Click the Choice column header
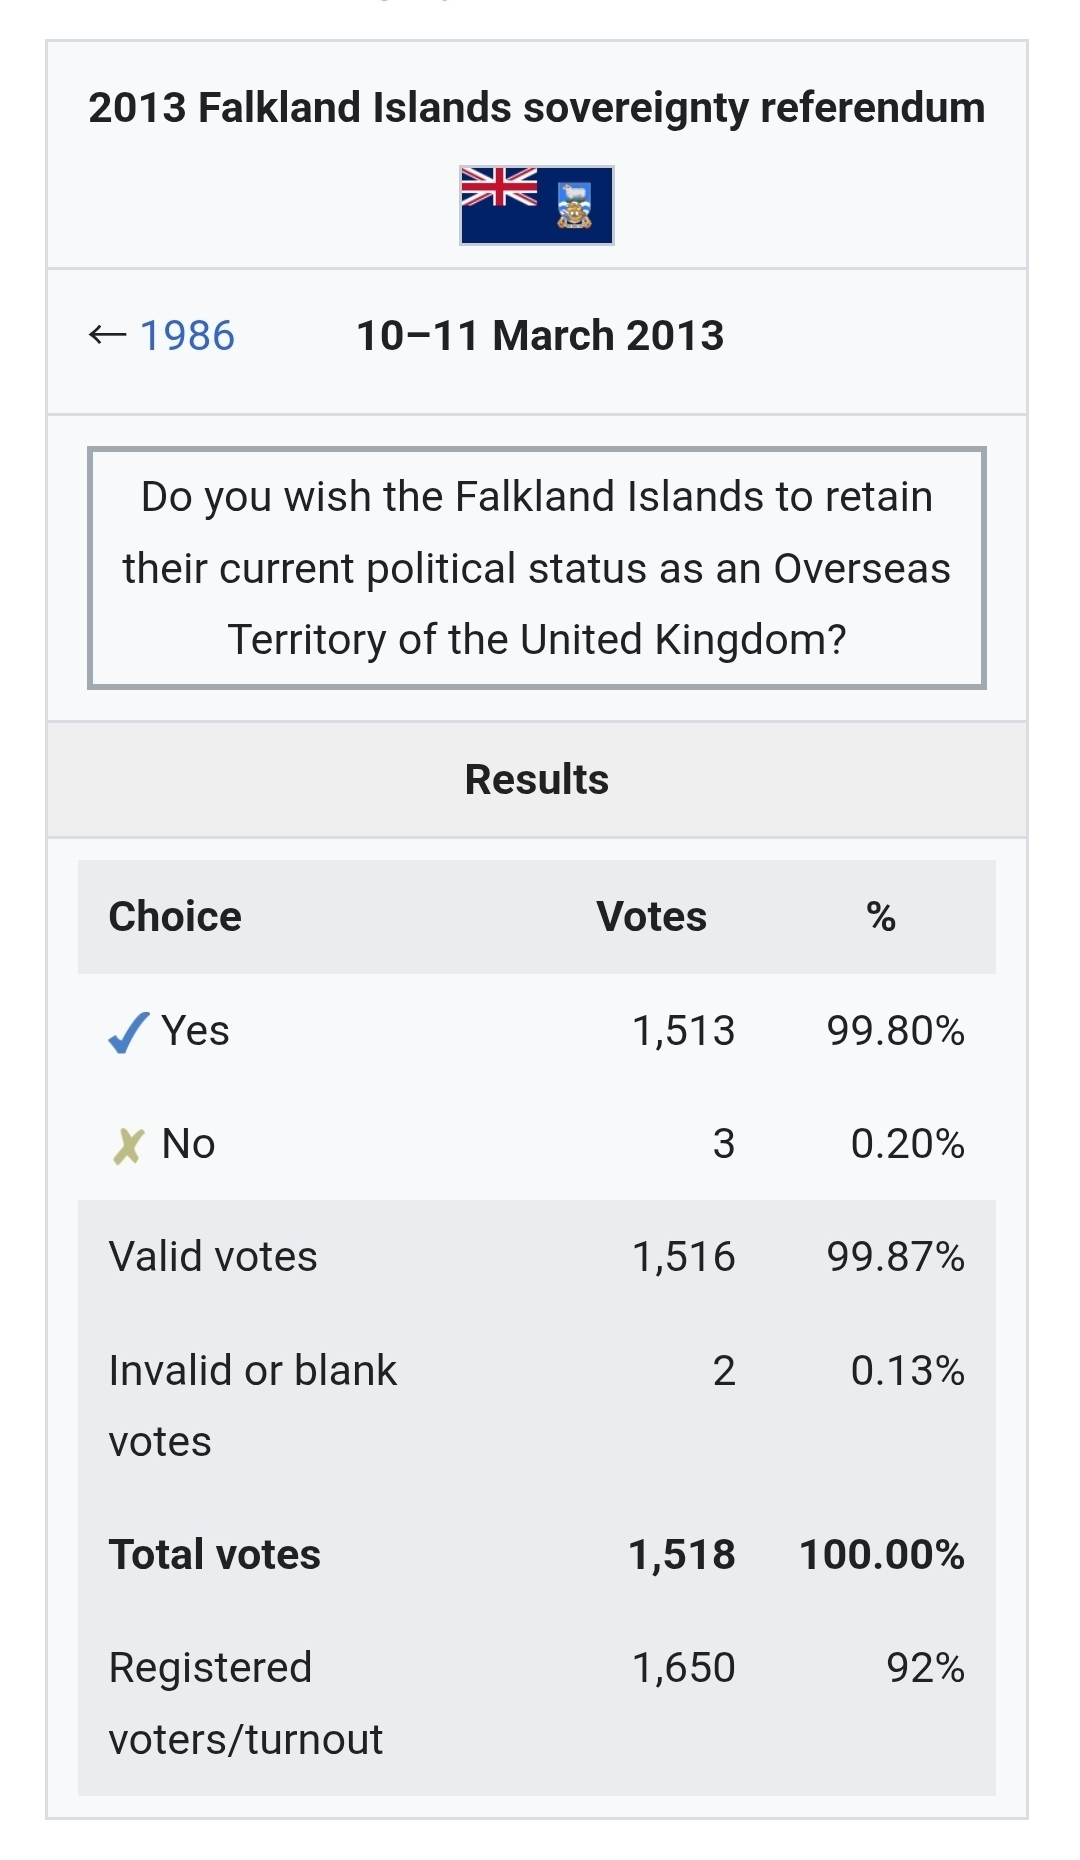 [175, 917]
